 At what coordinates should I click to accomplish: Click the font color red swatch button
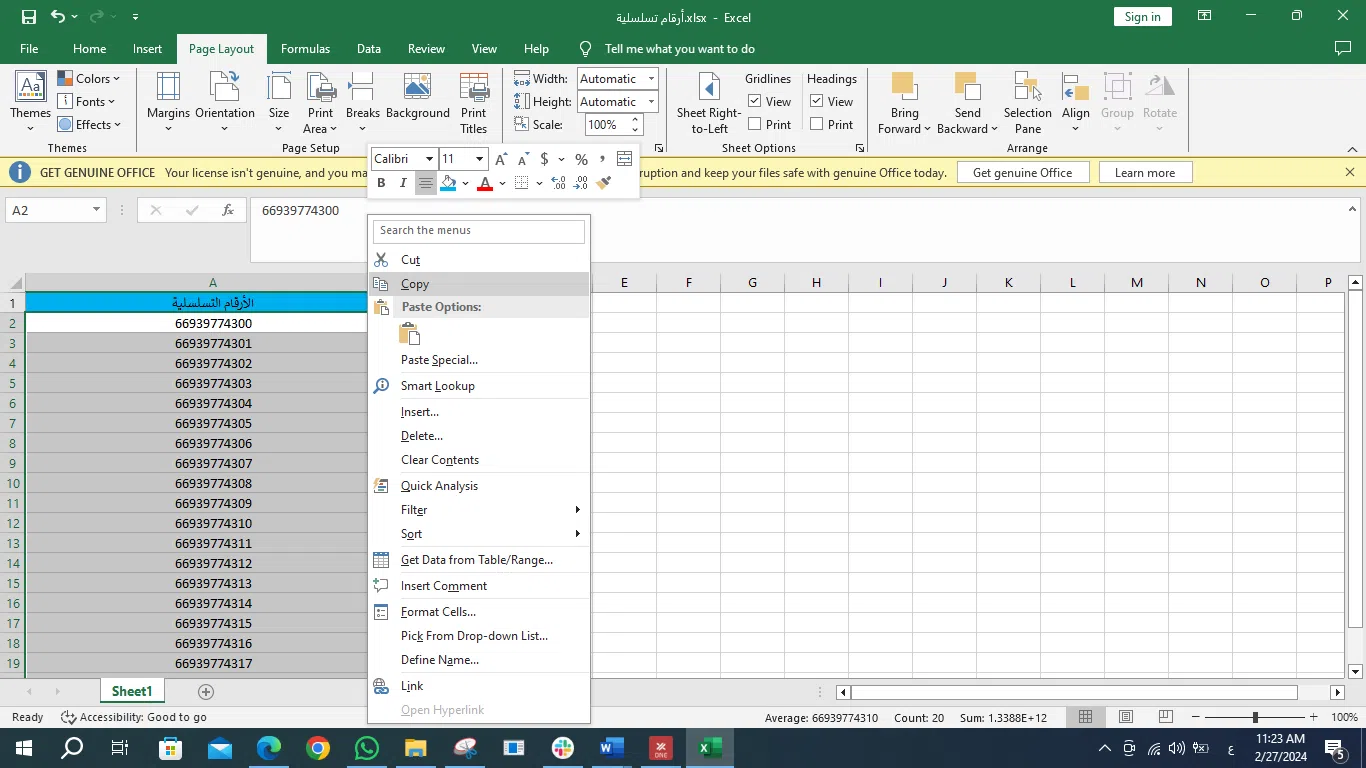485,183
